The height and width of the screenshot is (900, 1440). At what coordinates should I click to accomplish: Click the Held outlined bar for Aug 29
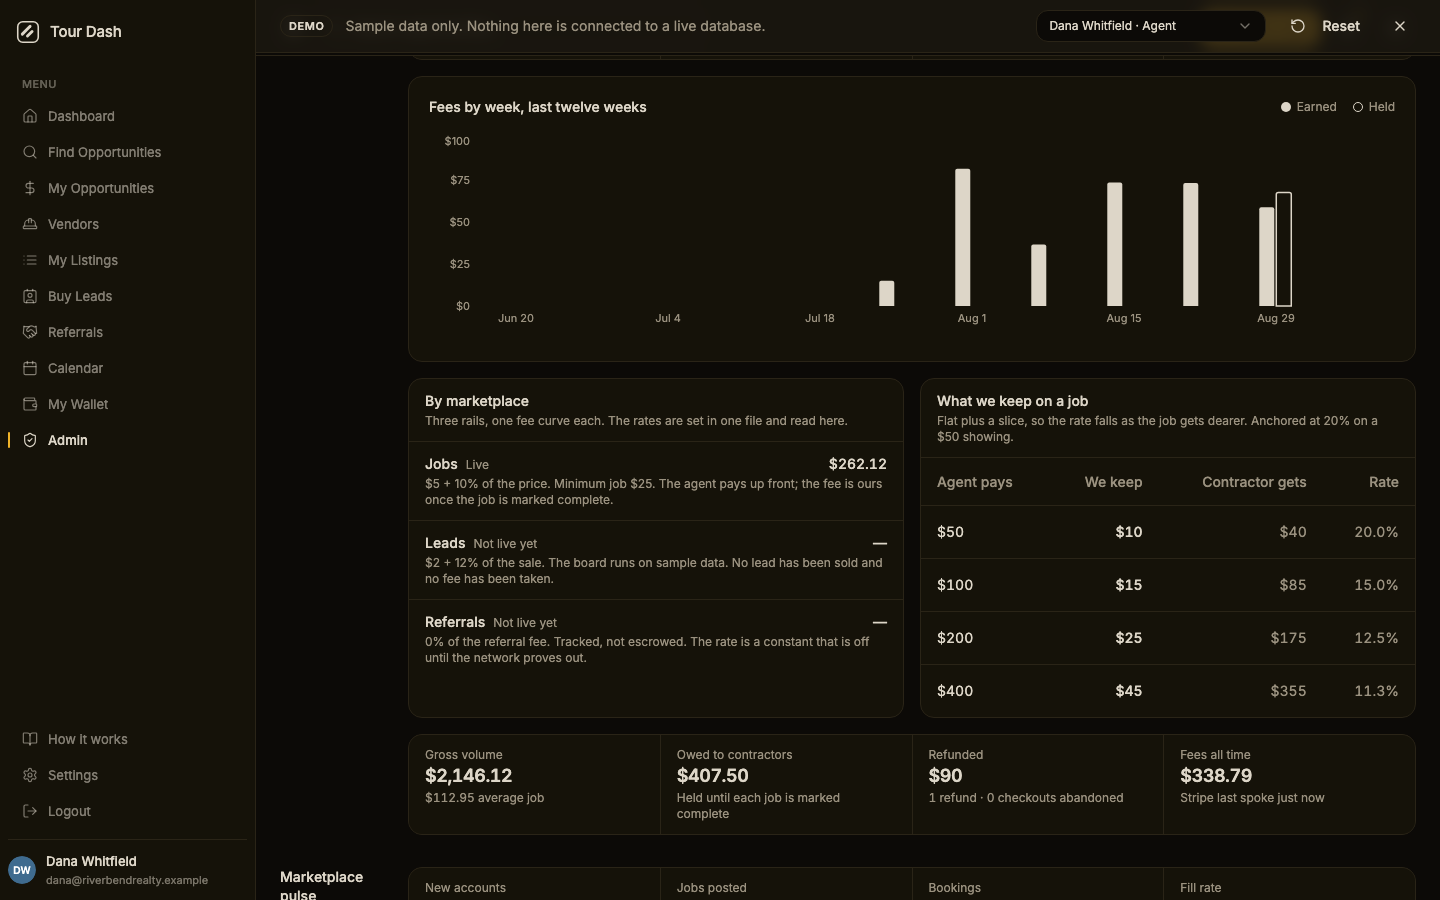click(1284, 249)
